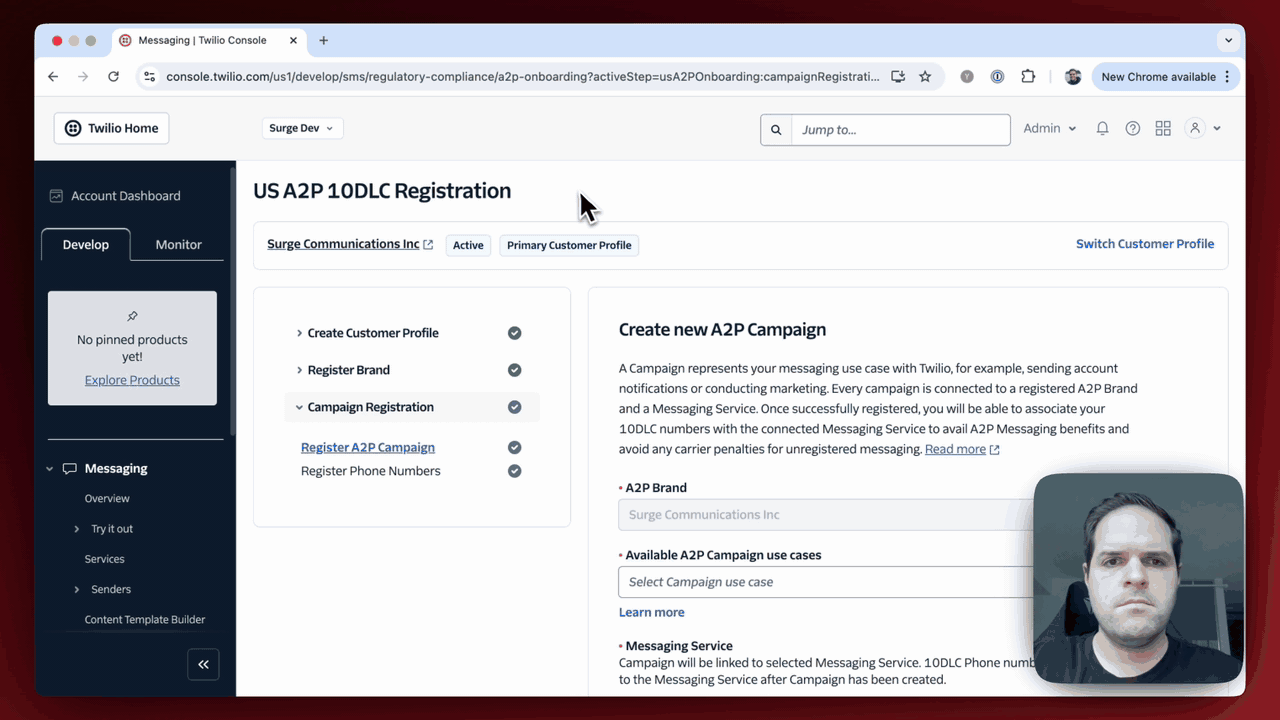1280x720 pixels.
Task: Click the notifications bell icon
Action: coord(1102,129)
